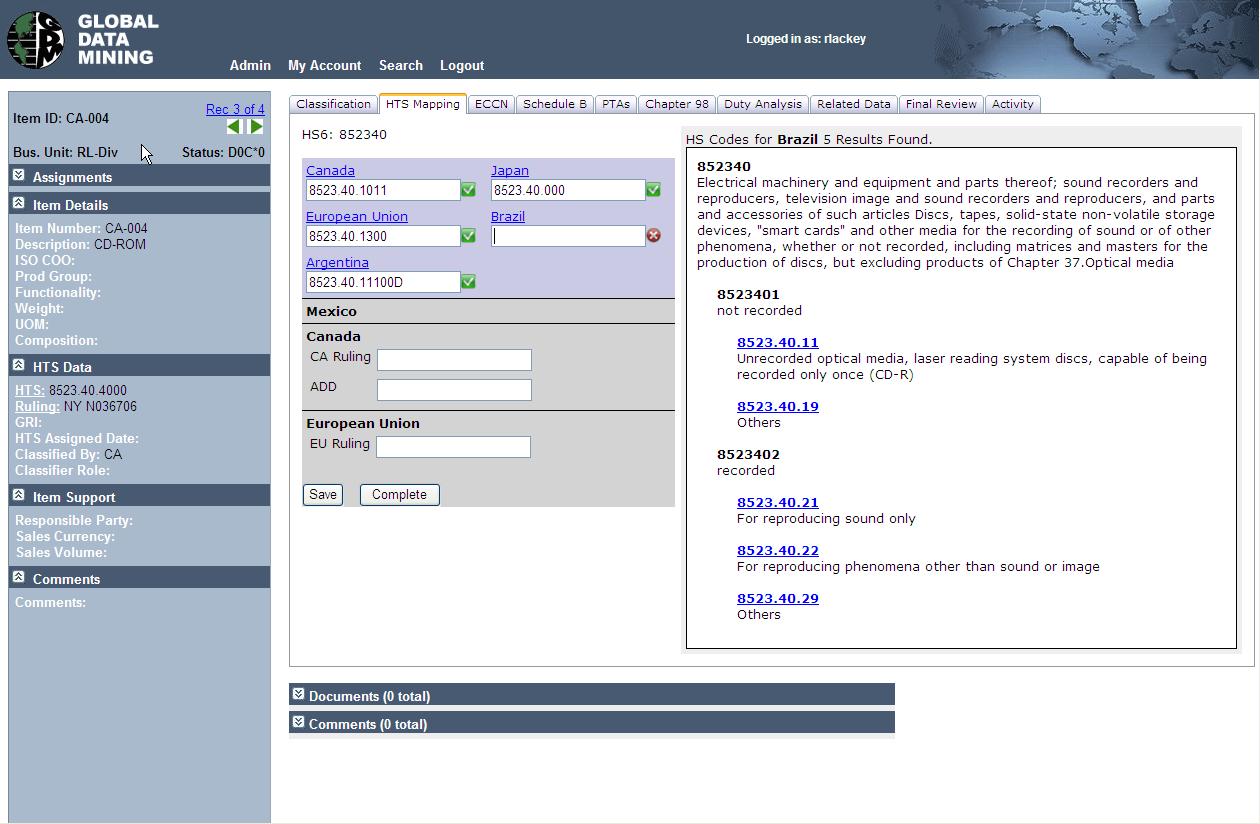Click the next record green arrow
The height and width of the screenshot is (824, 1260).
click(256, 127)
